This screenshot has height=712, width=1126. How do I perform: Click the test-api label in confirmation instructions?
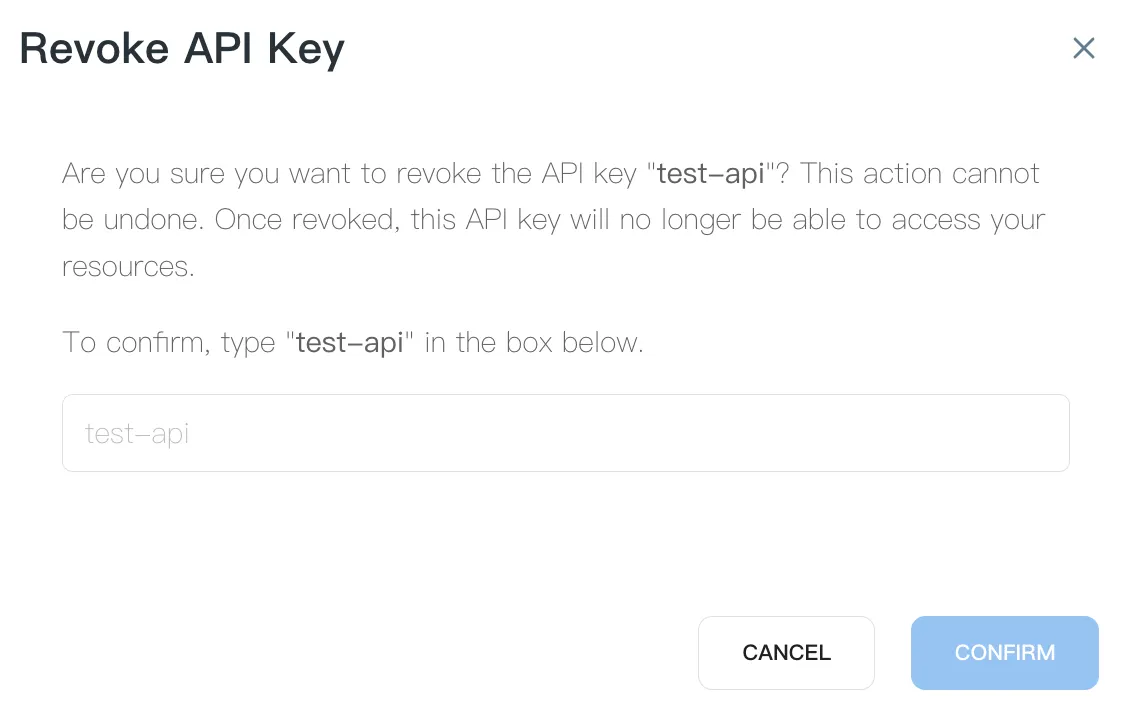pyautogui.click(x=349, y=342)
